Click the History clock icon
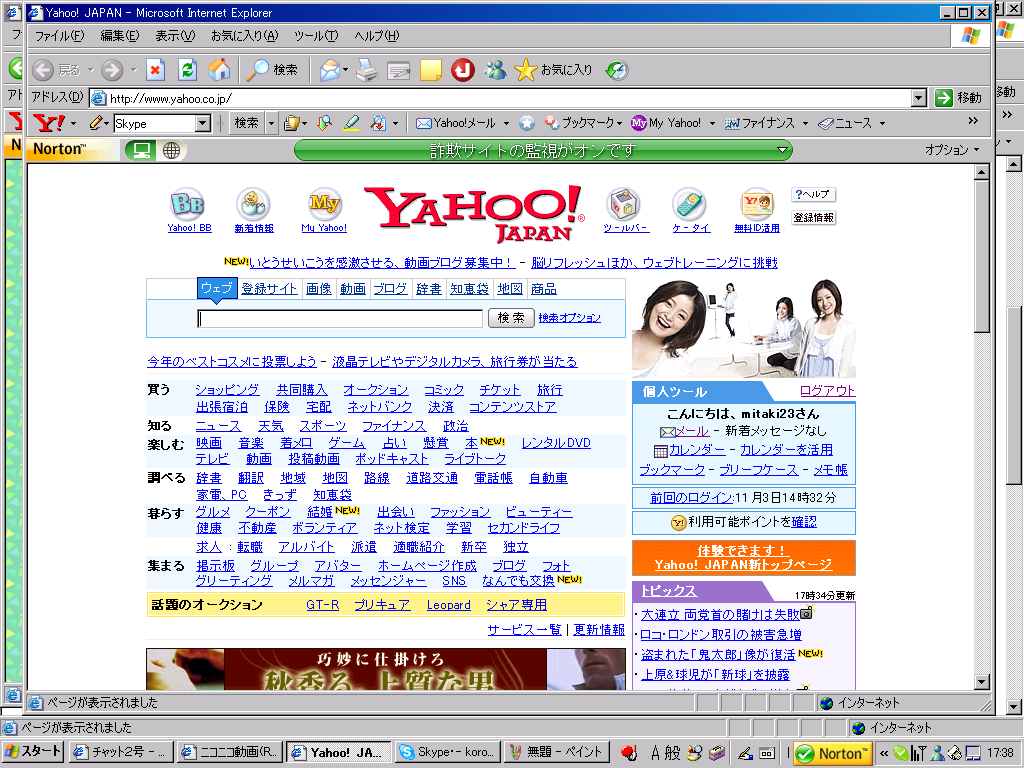The image size is (1024, 768). 616,70
